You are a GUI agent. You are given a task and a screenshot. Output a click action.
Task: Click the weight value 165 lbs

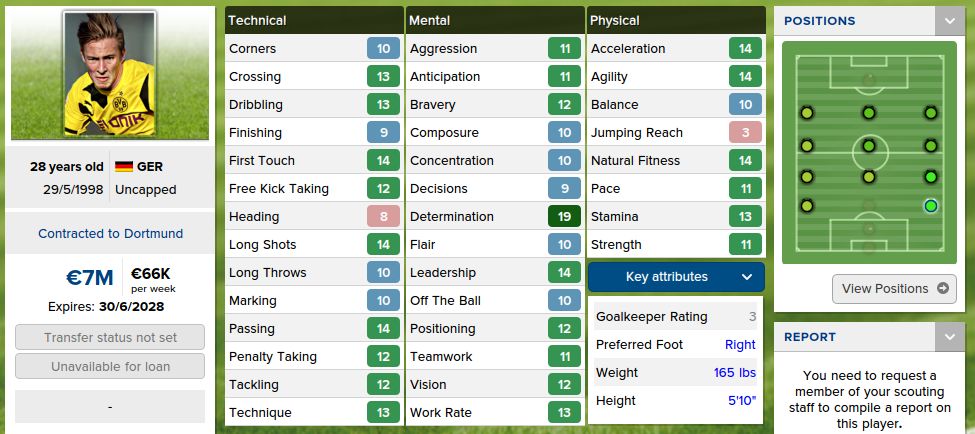[x=735, y=373]
